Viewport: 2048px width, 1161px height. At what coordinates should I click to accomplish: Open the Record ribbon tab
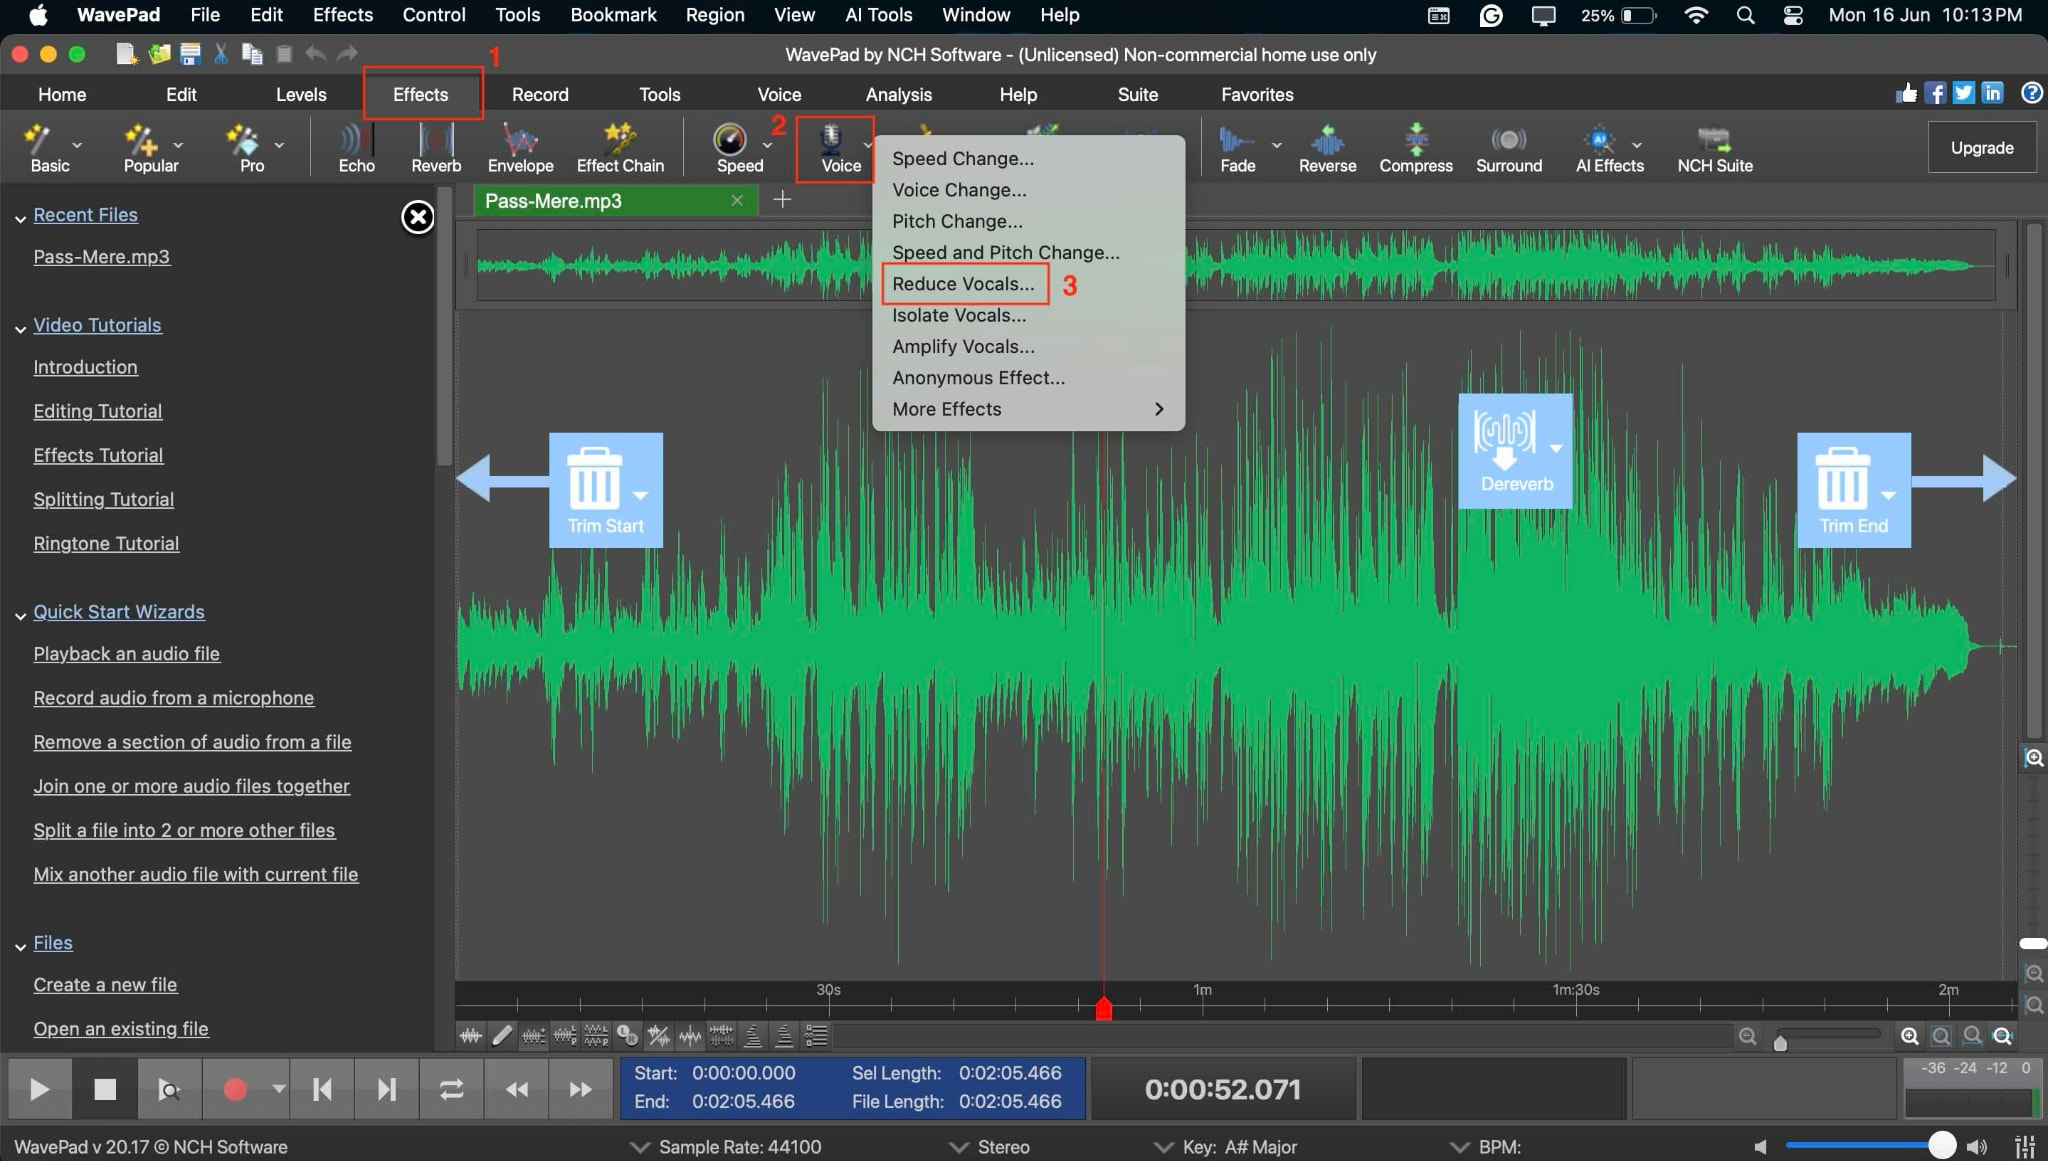coord(540,94)
